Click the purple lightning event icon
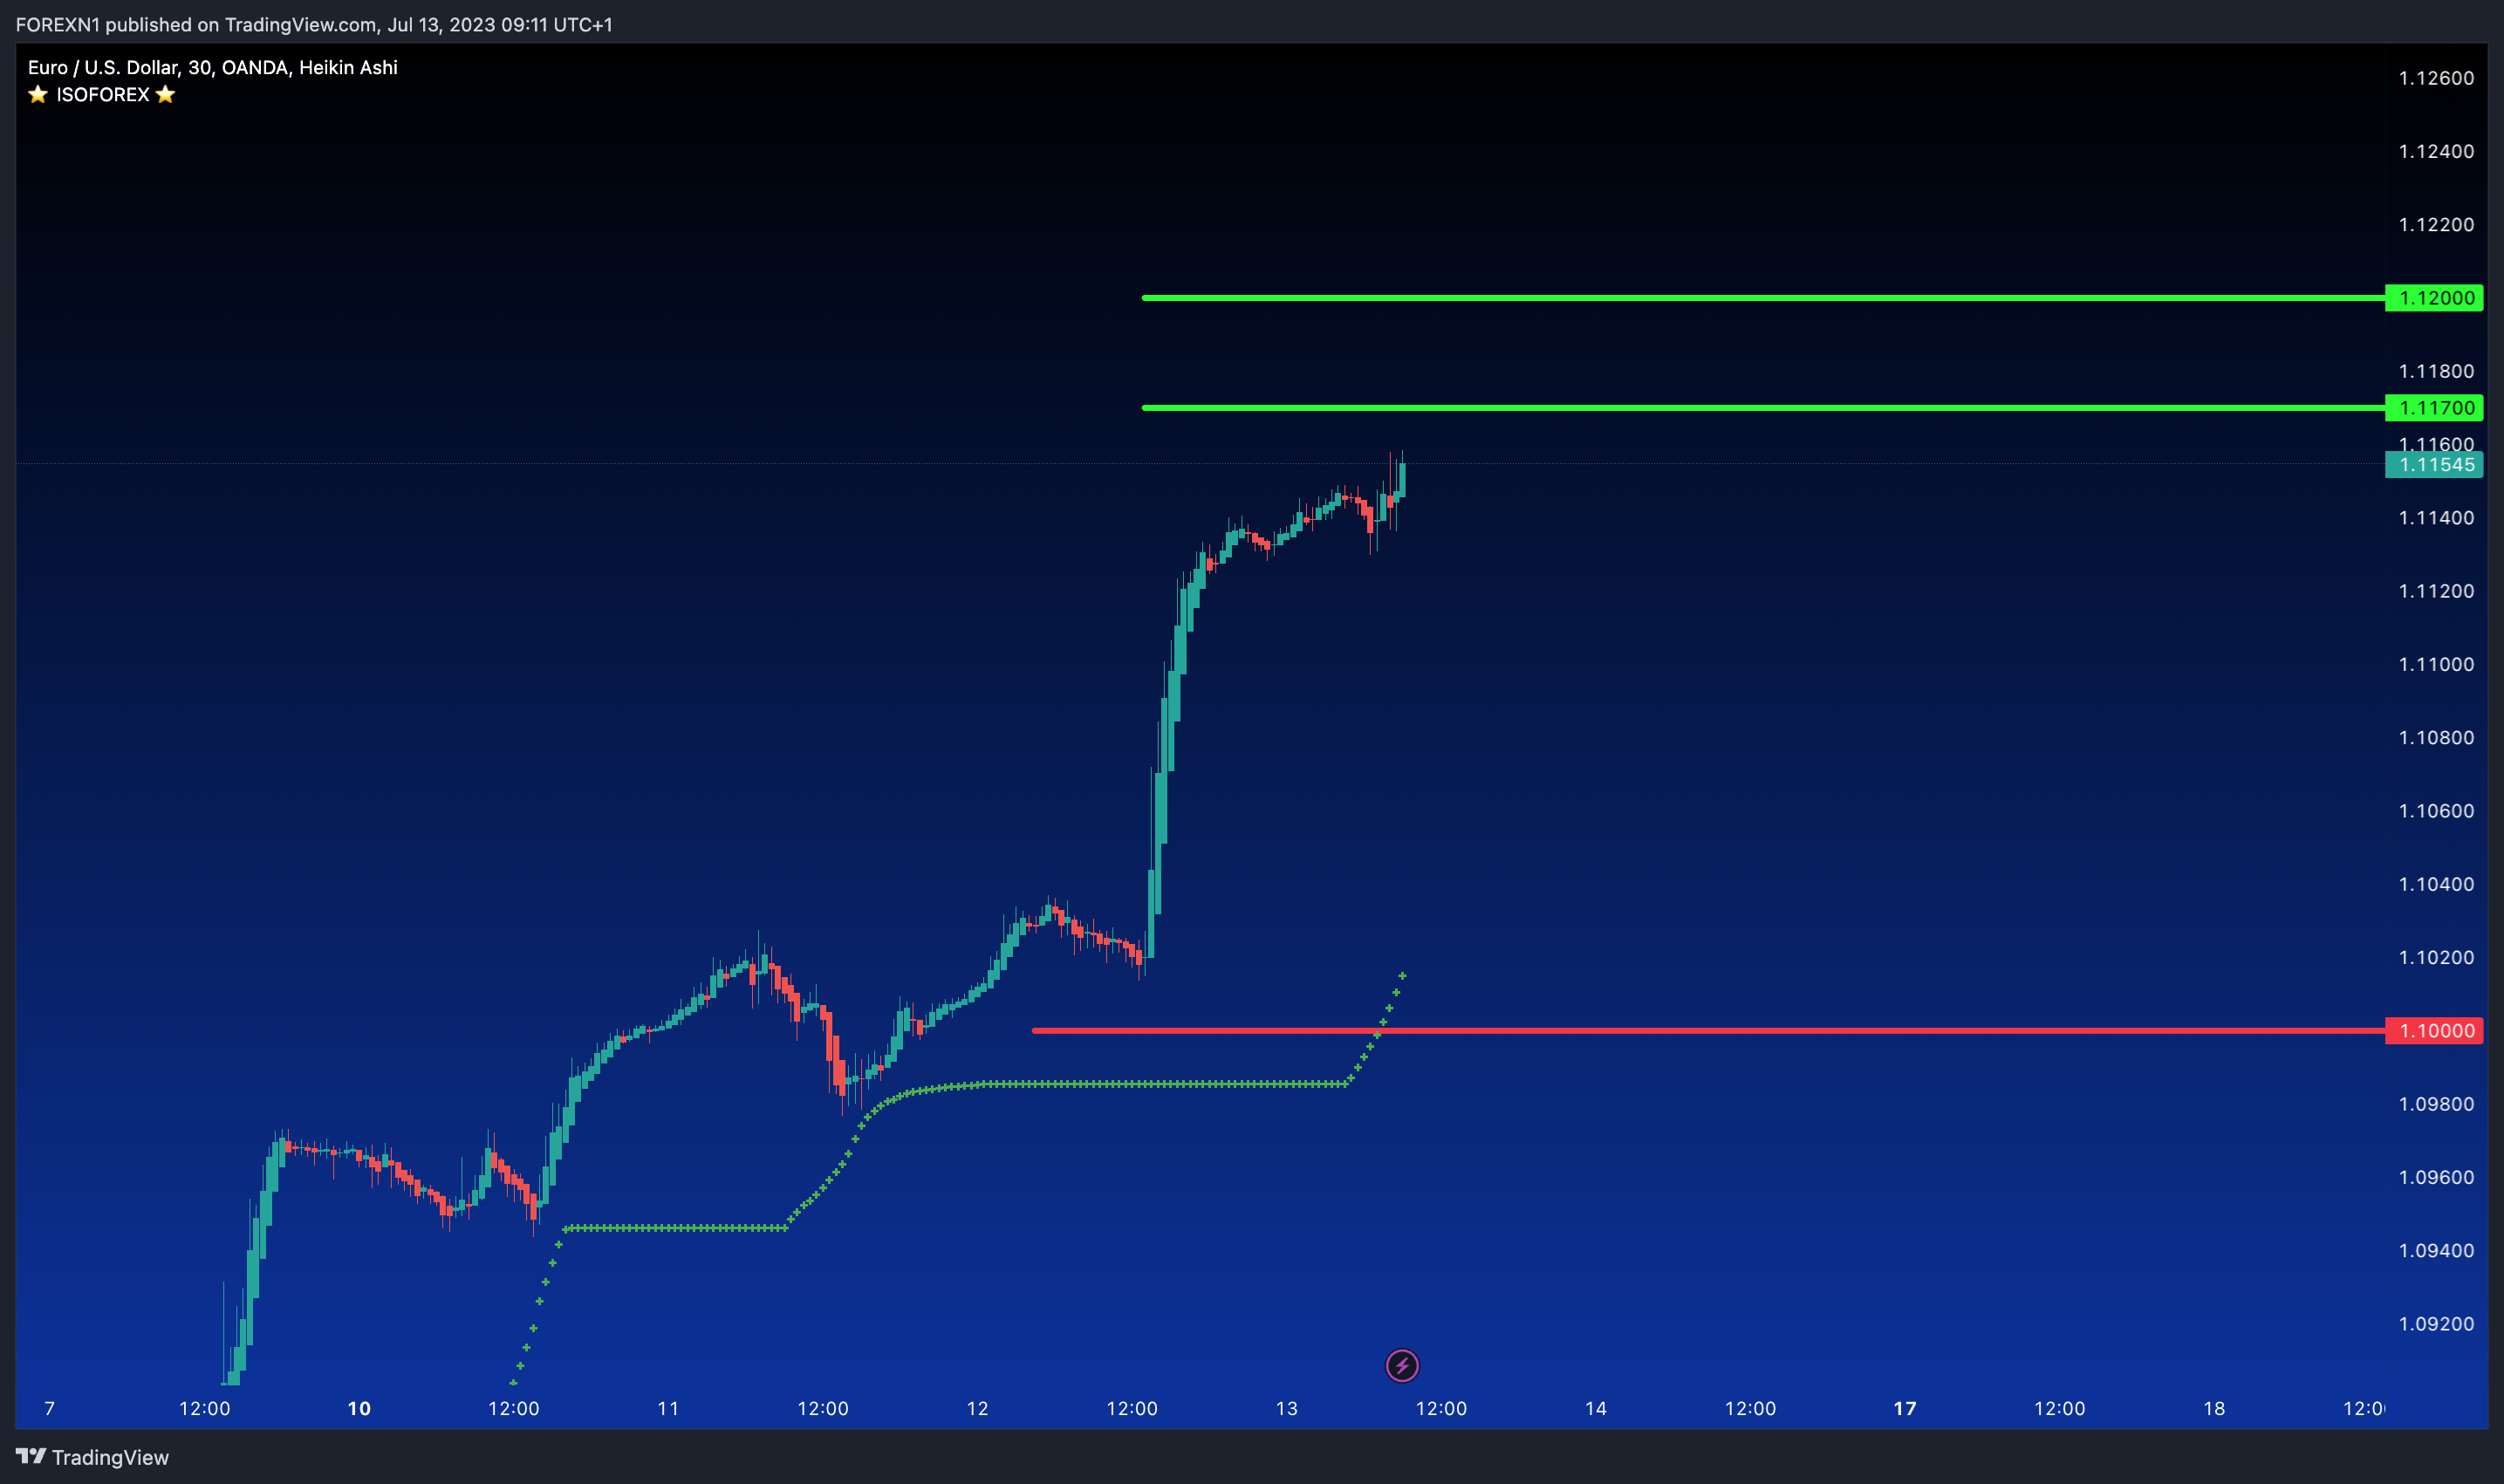This screenshot has height=1484, width=2504. coord(1402,1365)
